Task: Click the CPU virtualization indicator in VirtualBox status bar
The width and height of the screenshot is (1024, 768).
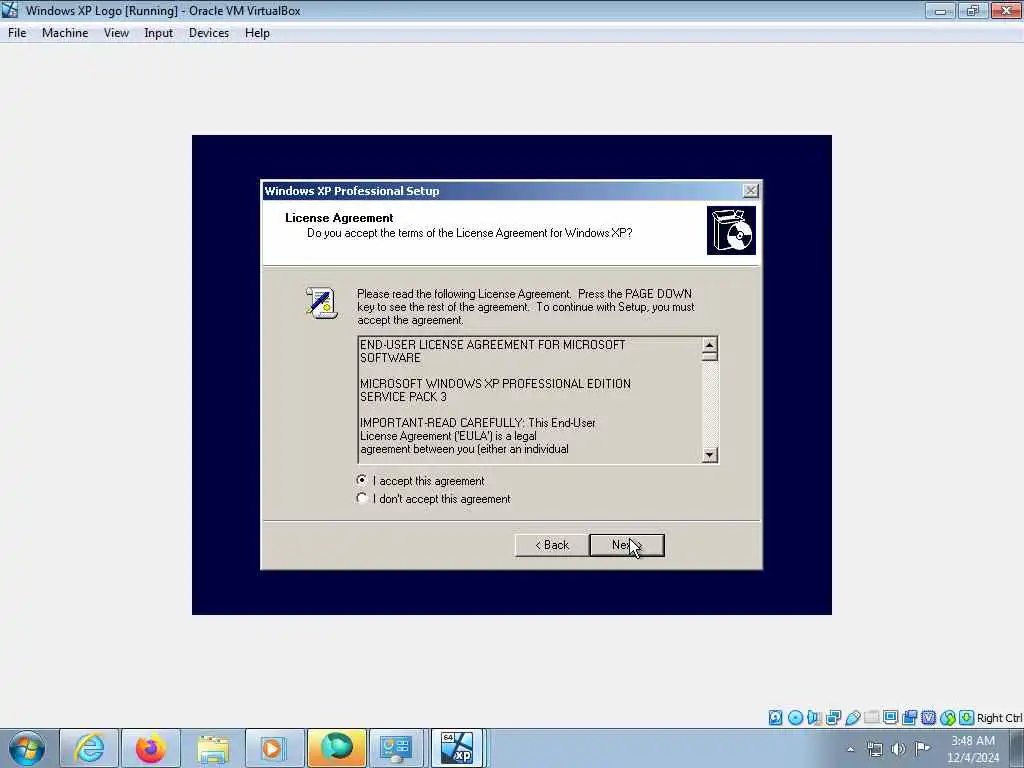Action: coord(928,718)
